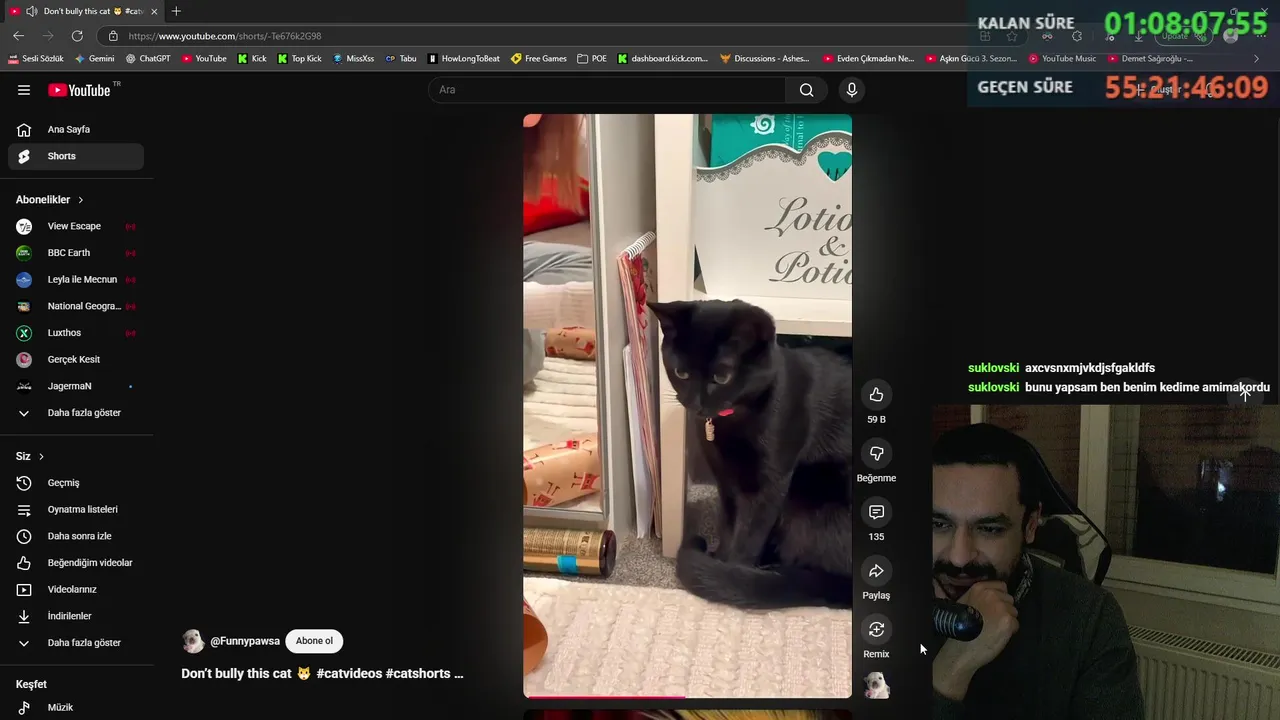Open the Sesli Sözlük bookmark
Screen dimensions: 1280x720
(x=35, y=59)
